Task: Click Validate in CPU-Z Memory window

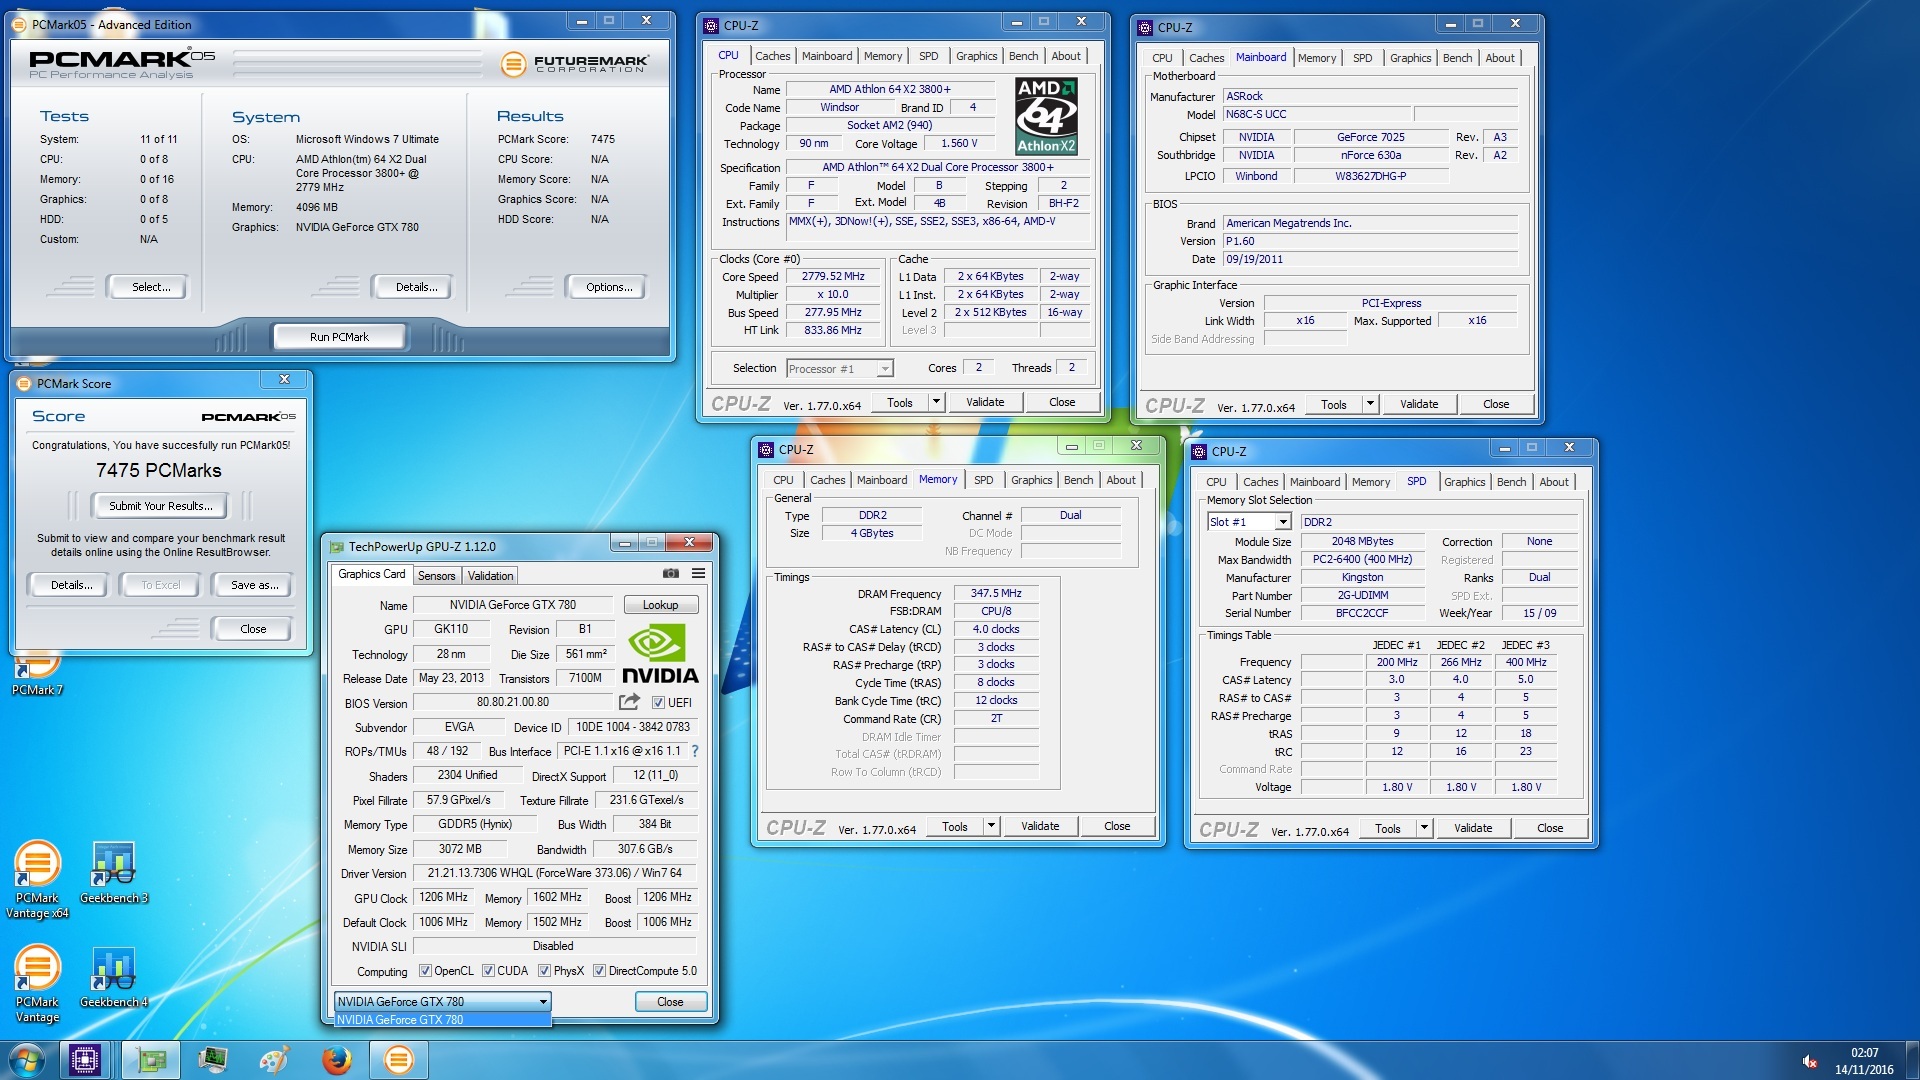Action: (x=1040, y=826)
